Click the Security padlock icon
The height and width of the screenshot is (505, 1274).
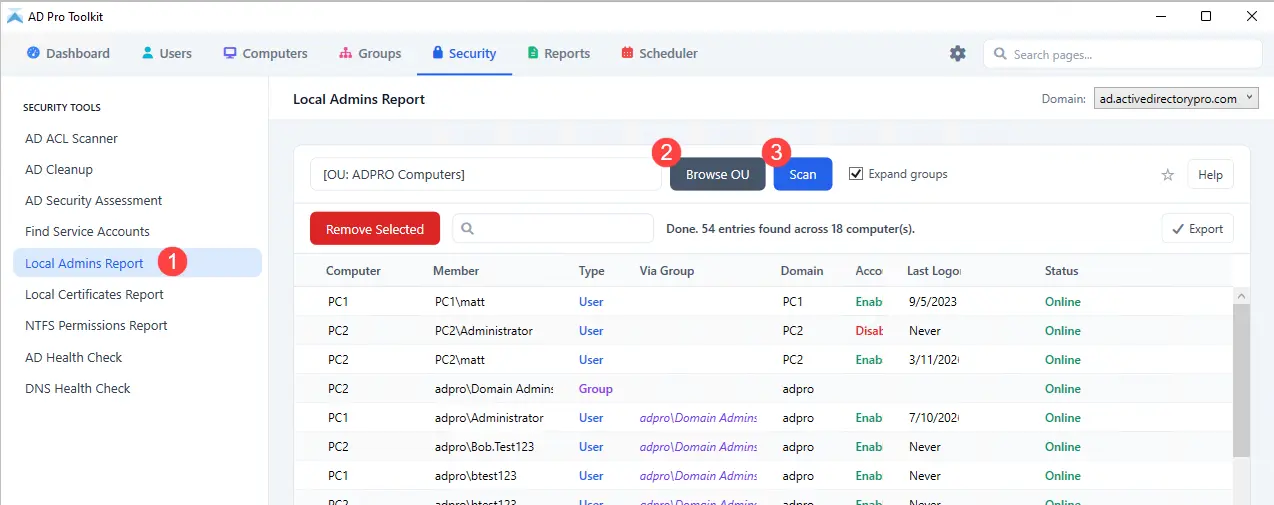point(437,53)
